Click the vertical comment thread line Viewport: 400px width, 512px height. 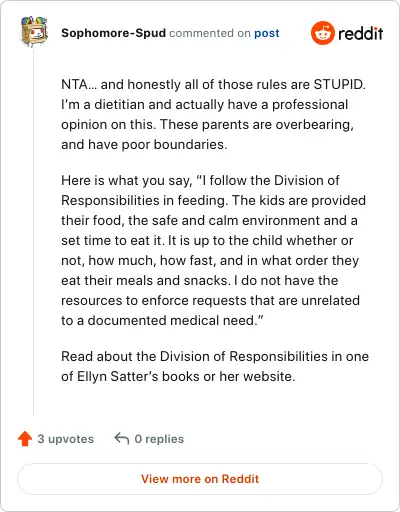(33, 232)
